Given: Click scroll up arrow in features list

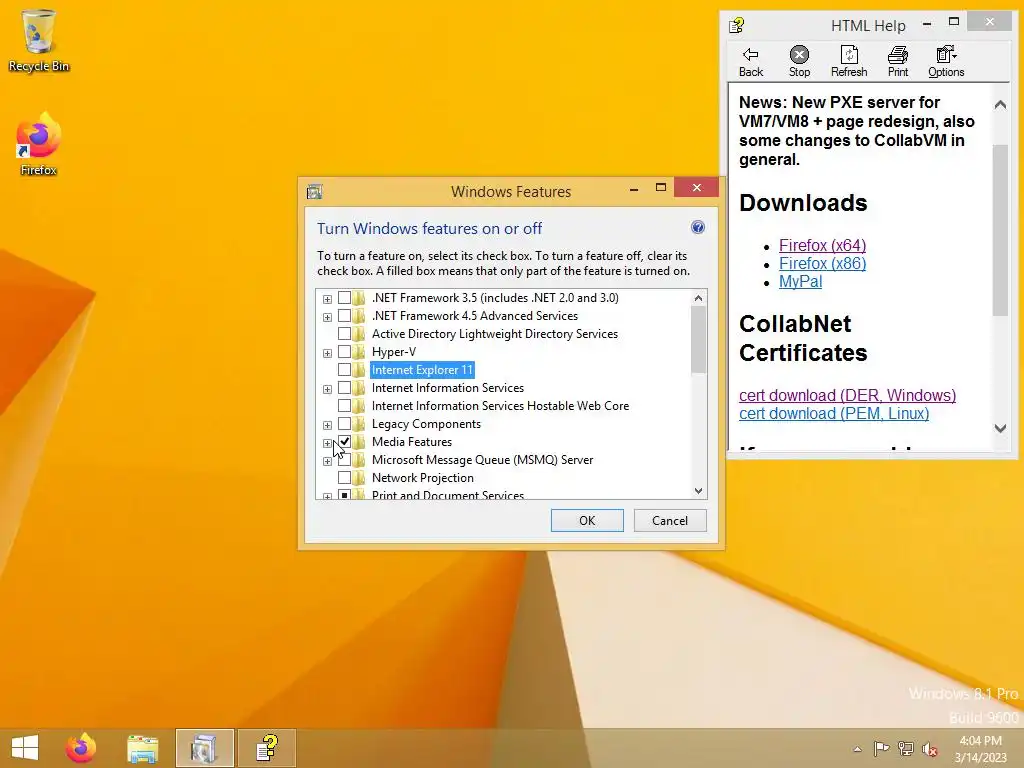Looking at the screenshot, I should [x=698, y=298].
